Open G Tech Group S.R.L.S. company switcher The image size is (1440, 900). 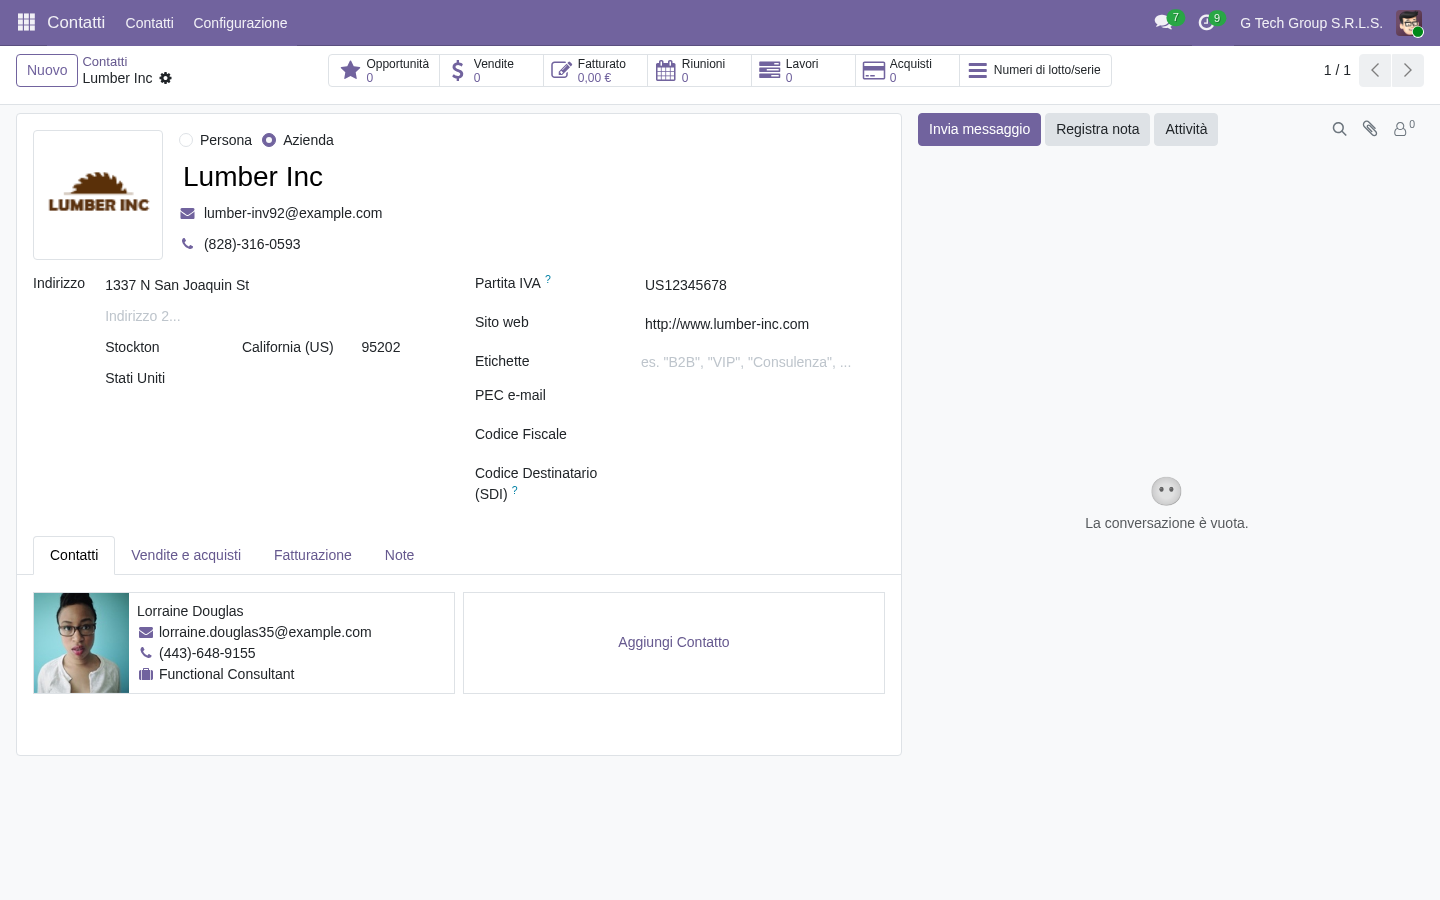point(1311,23)
